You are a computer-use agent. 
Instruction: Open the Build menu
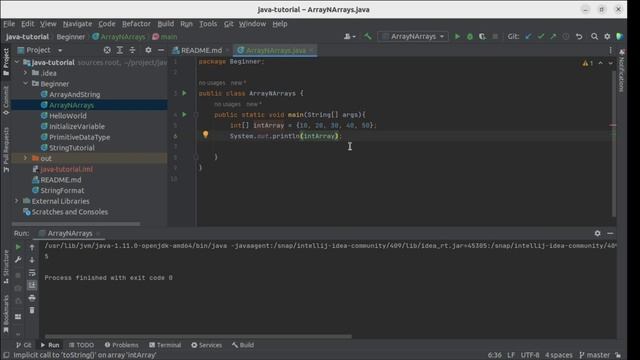click(166, 24)
